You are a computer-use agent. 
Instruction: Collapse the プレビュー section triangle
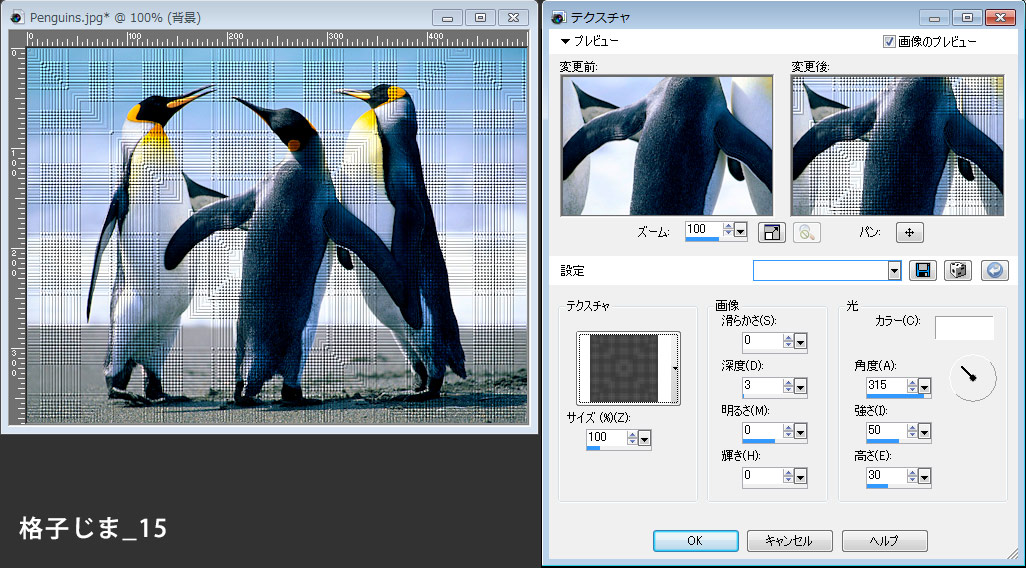pos(565,42)
